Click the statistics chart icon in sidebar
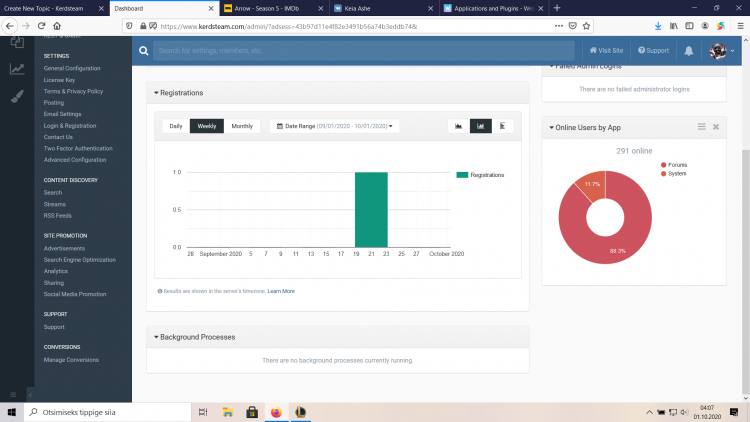Viewport: 750px width, 422px height. 17,69
